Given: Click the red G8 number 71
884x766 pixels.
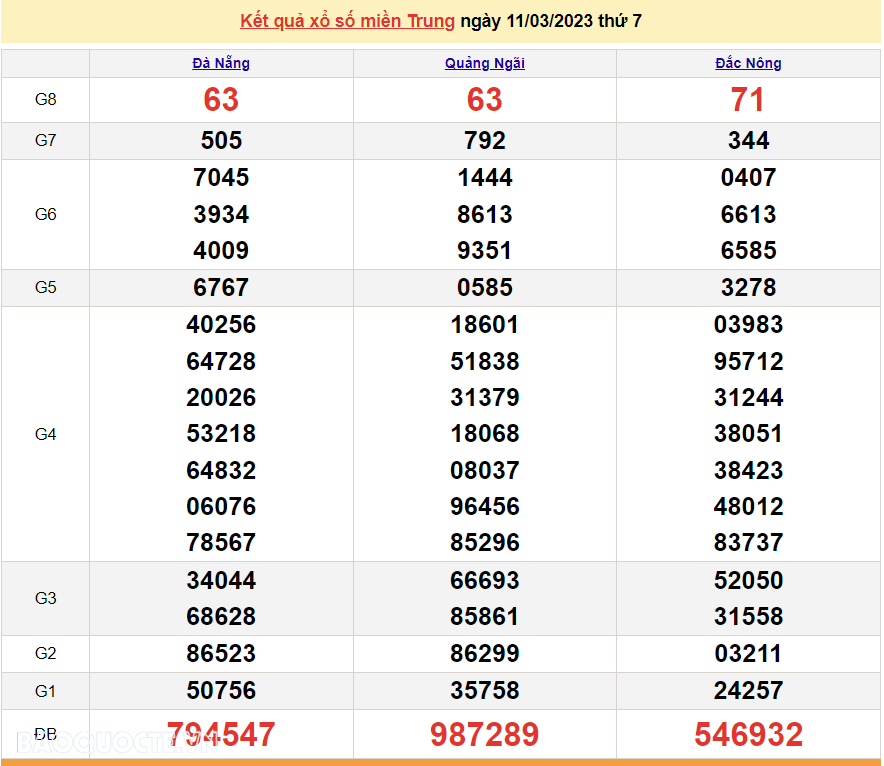Looking at the screenshot, I should 748,100.
